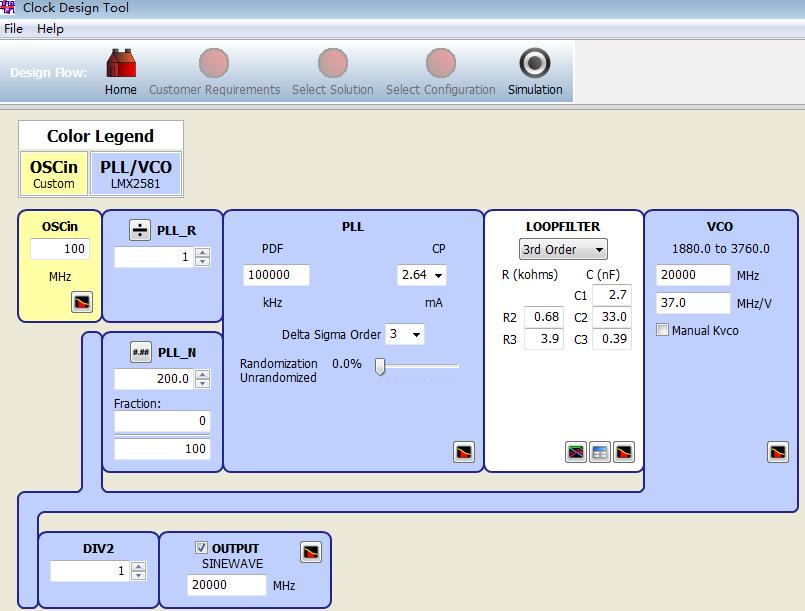Open File menu

pos(13,29)
